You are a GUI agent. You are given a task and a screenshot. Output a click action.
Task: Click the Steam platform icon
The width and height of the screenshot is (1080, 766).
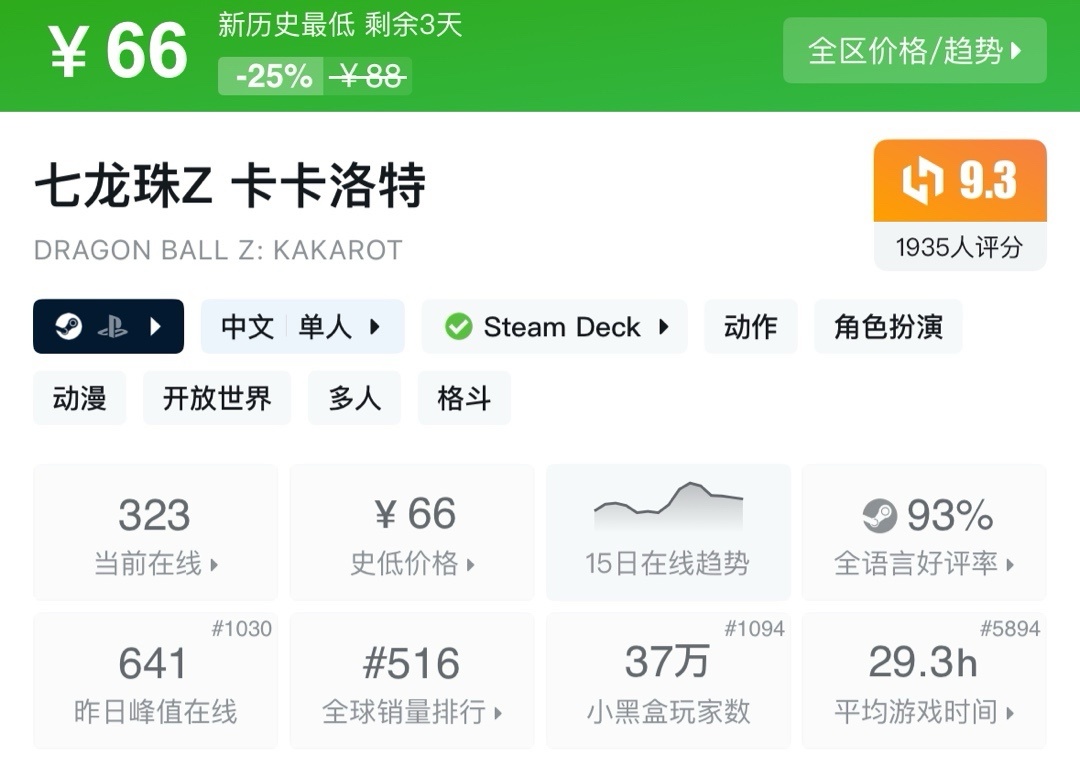click(x=69, y=327)
